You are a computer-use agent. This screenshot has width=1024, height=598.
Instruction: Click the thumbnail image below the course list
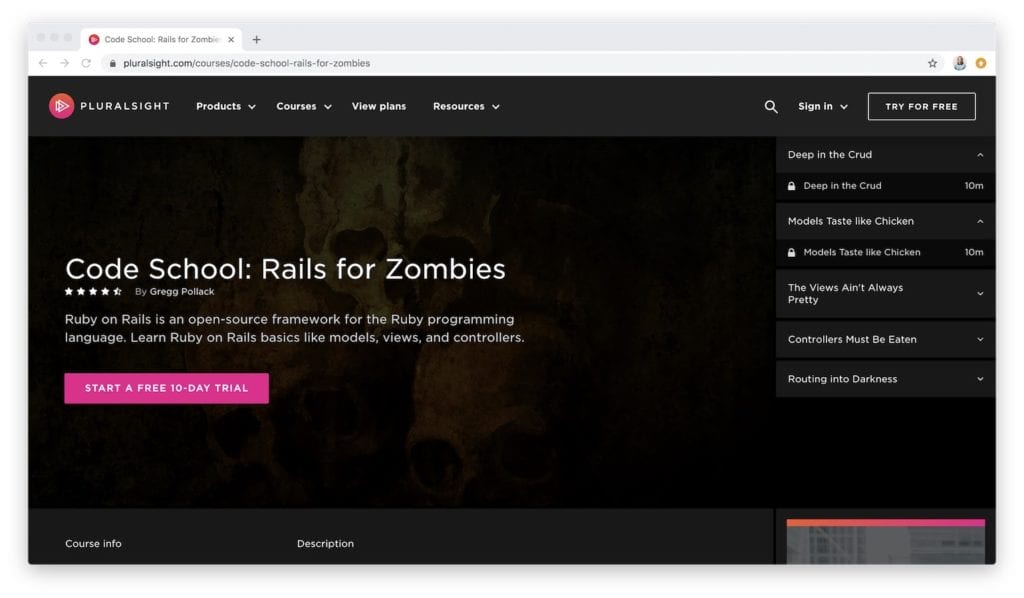pos(886,542)
